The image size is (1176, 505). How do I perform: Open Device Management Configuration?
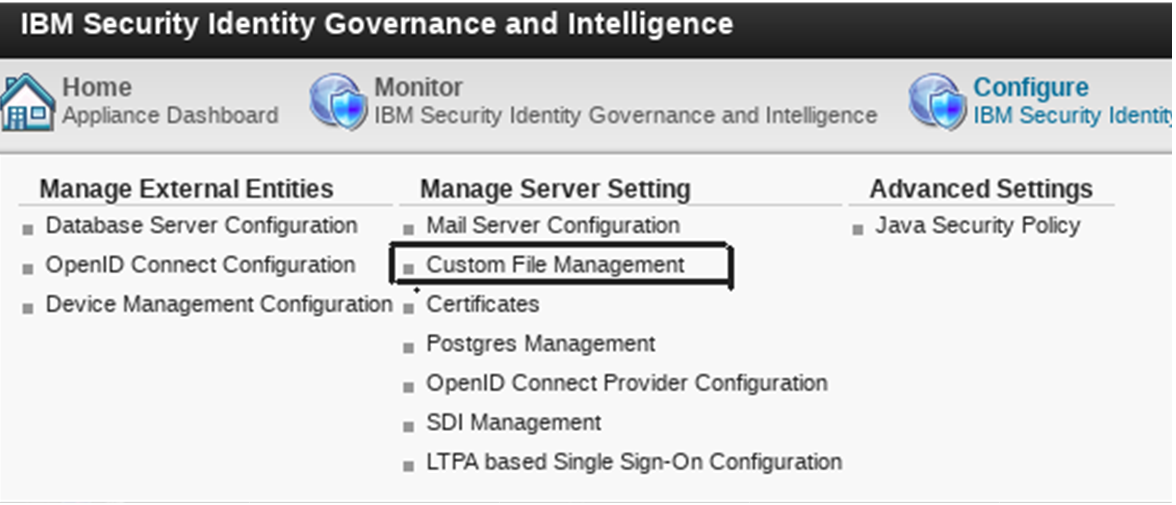tap(219, 304)
